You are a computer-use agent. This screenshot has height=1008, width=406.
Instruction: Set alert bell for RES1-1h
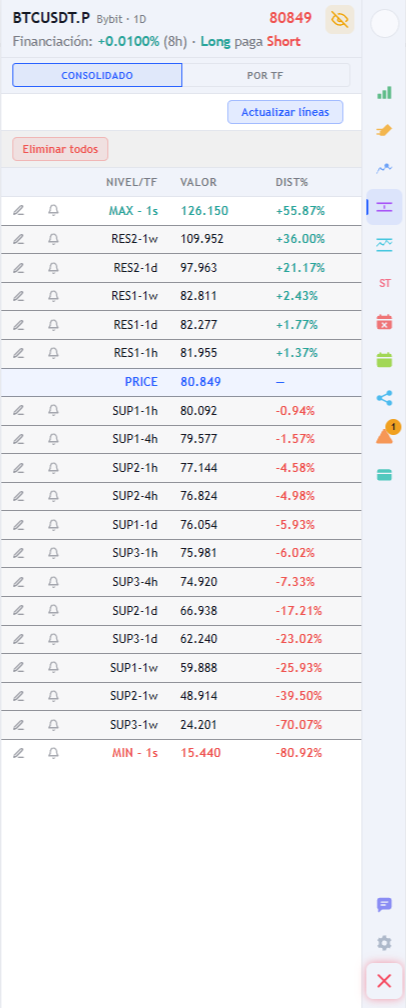[x=53, y=353]
